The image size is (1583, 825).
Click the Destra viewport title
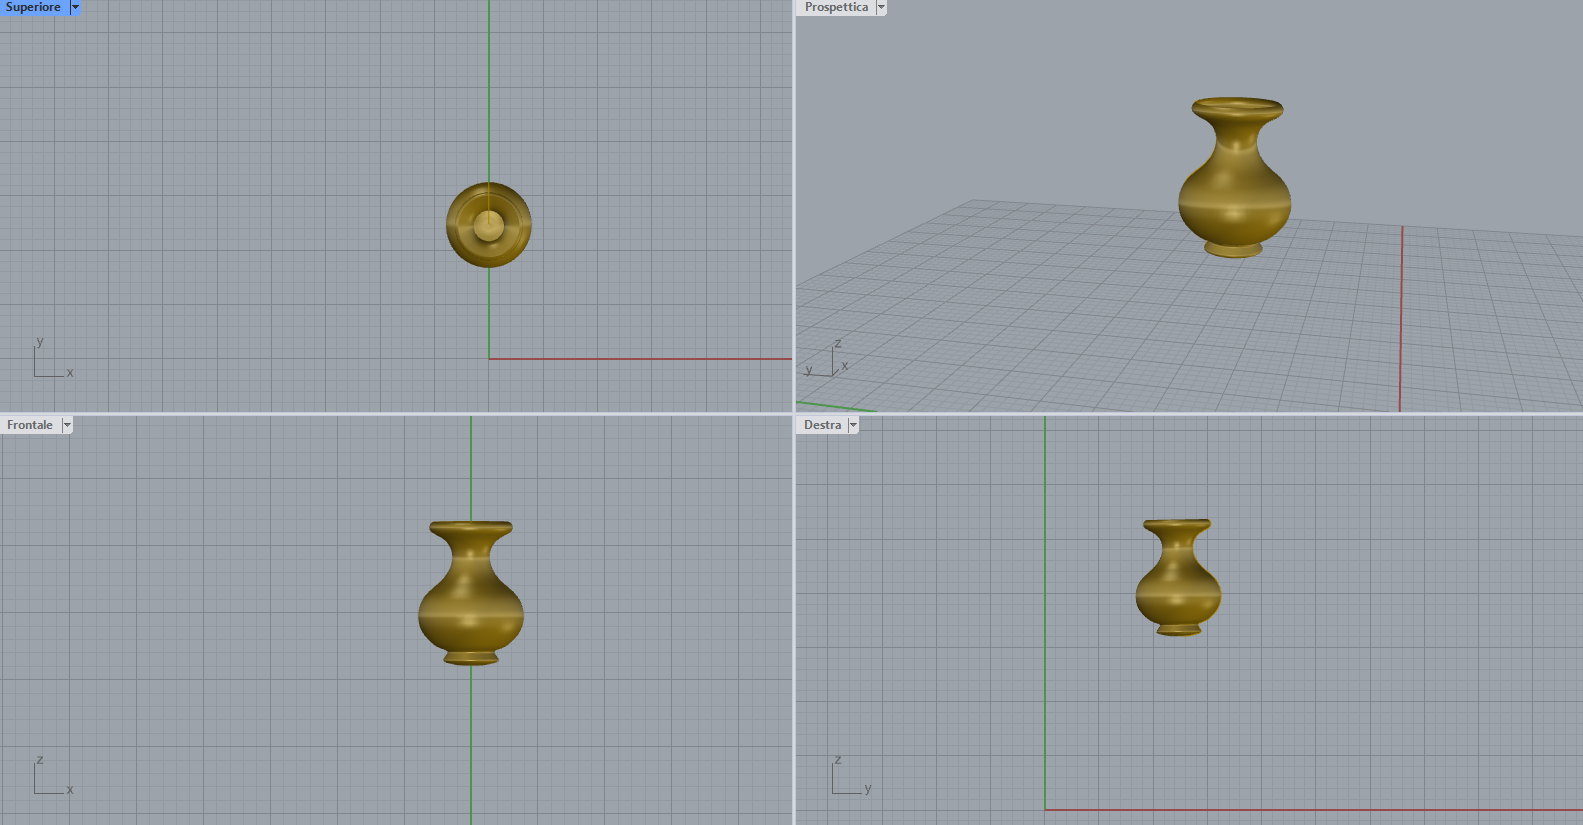click(822, 425)
